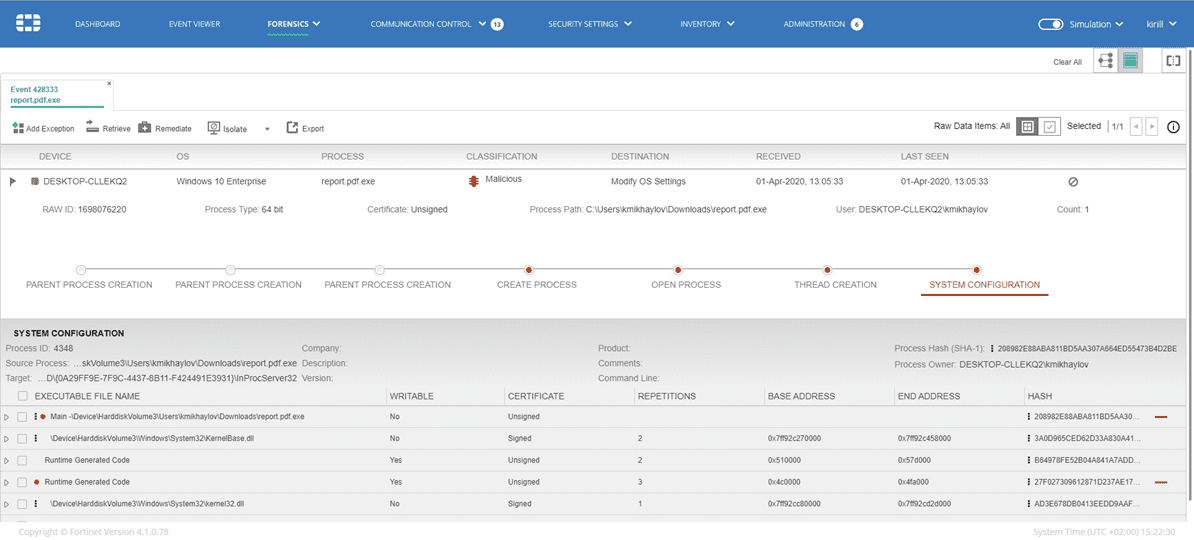Close the Event 428333 tab
This screenshot has height=540, width=1194.
pyautogui.click(x=109, y=84)
